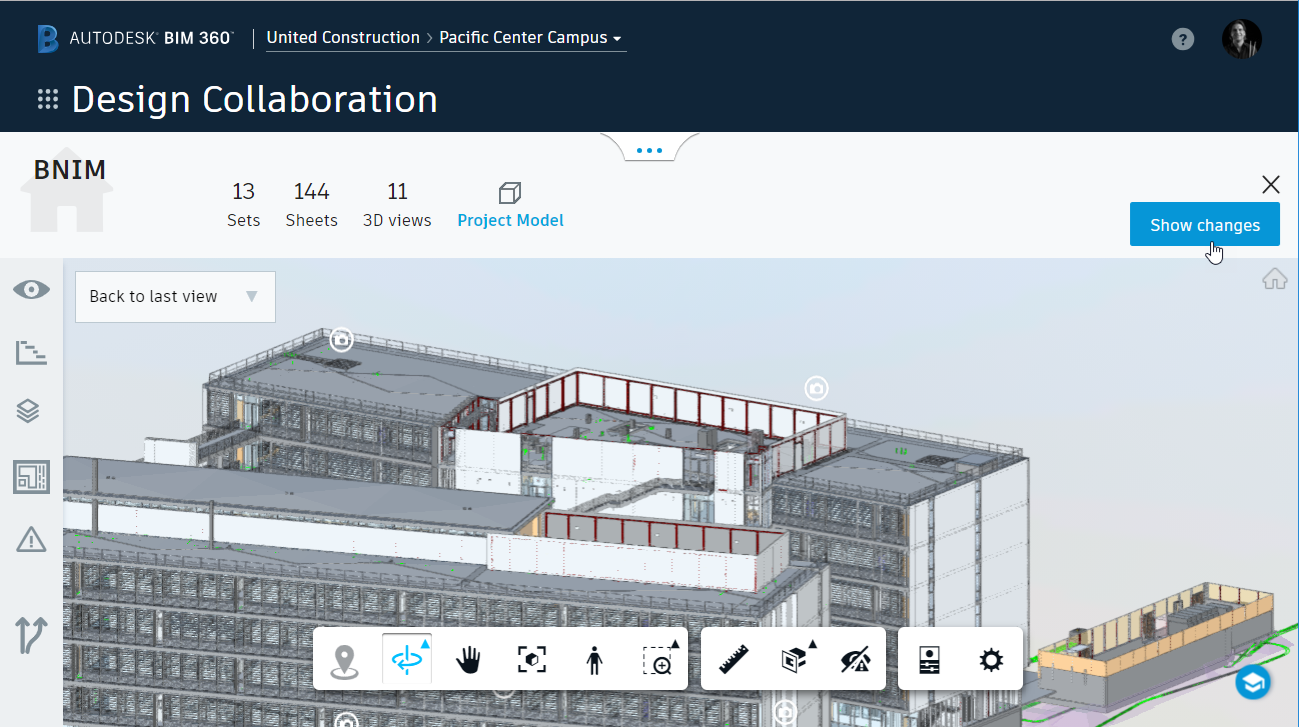
Task: Click Fit to view icon
Action: coord(532,659)
